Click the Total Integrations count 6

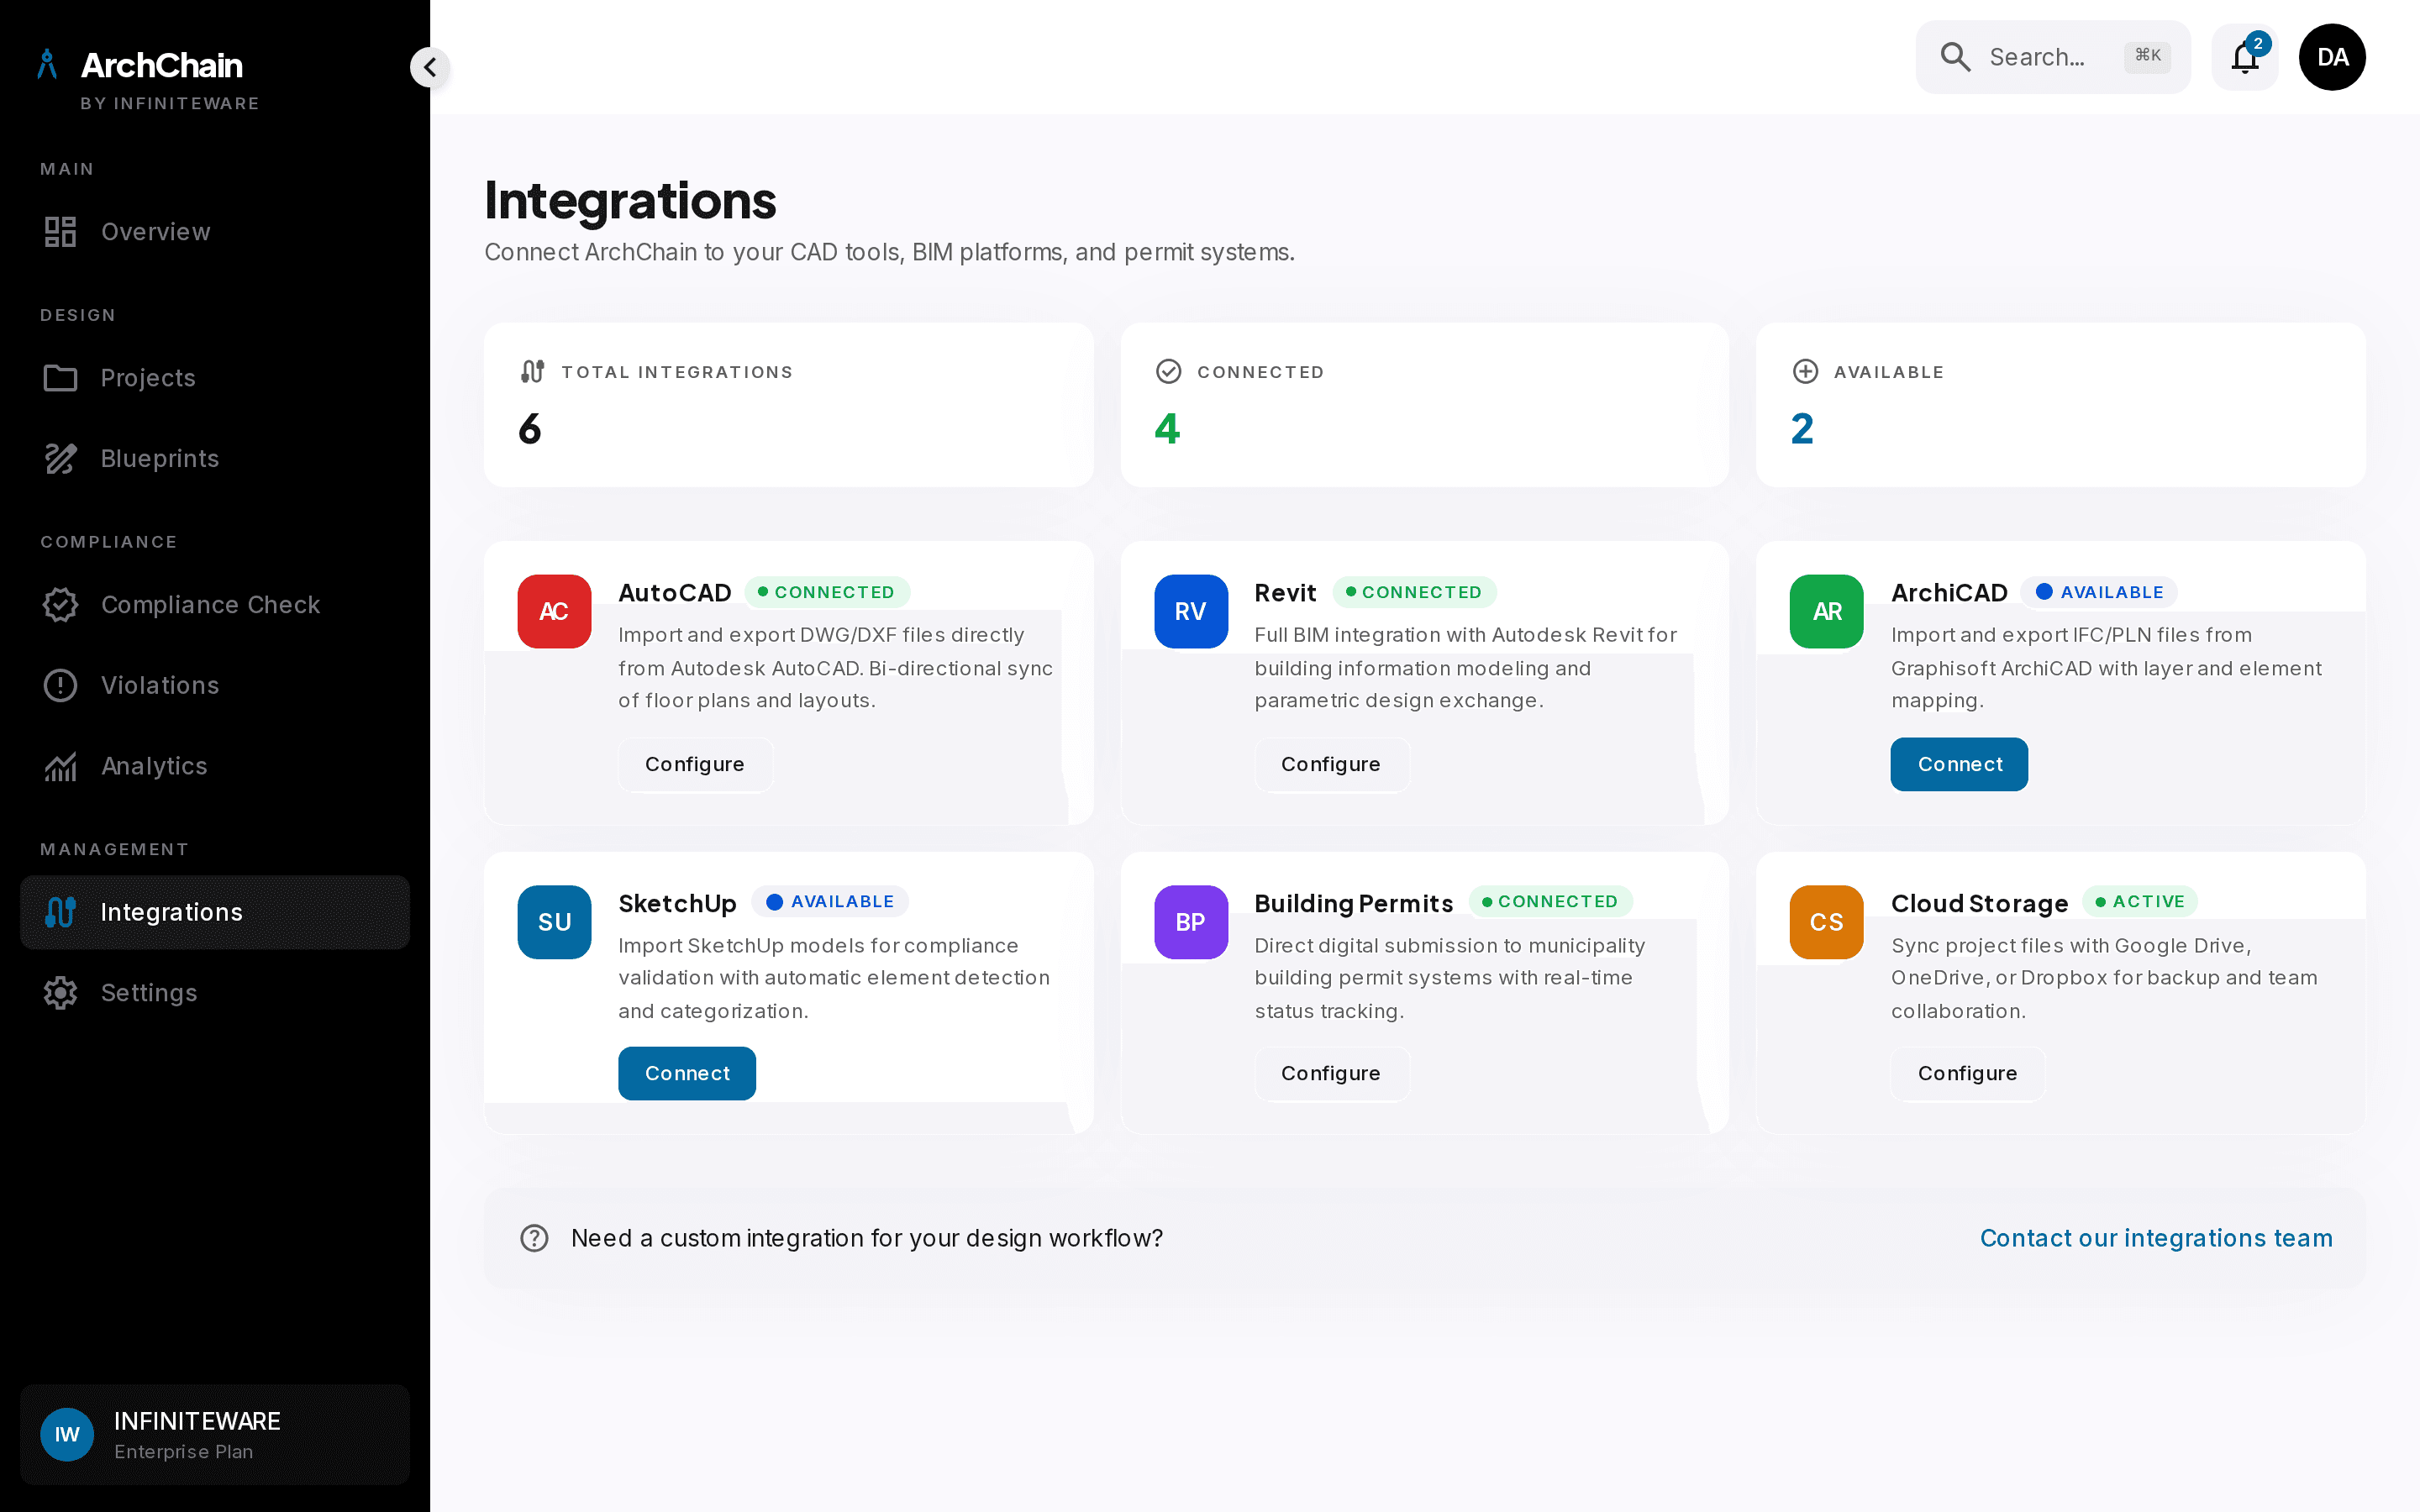pyautogui.click(x=530, y=429)
